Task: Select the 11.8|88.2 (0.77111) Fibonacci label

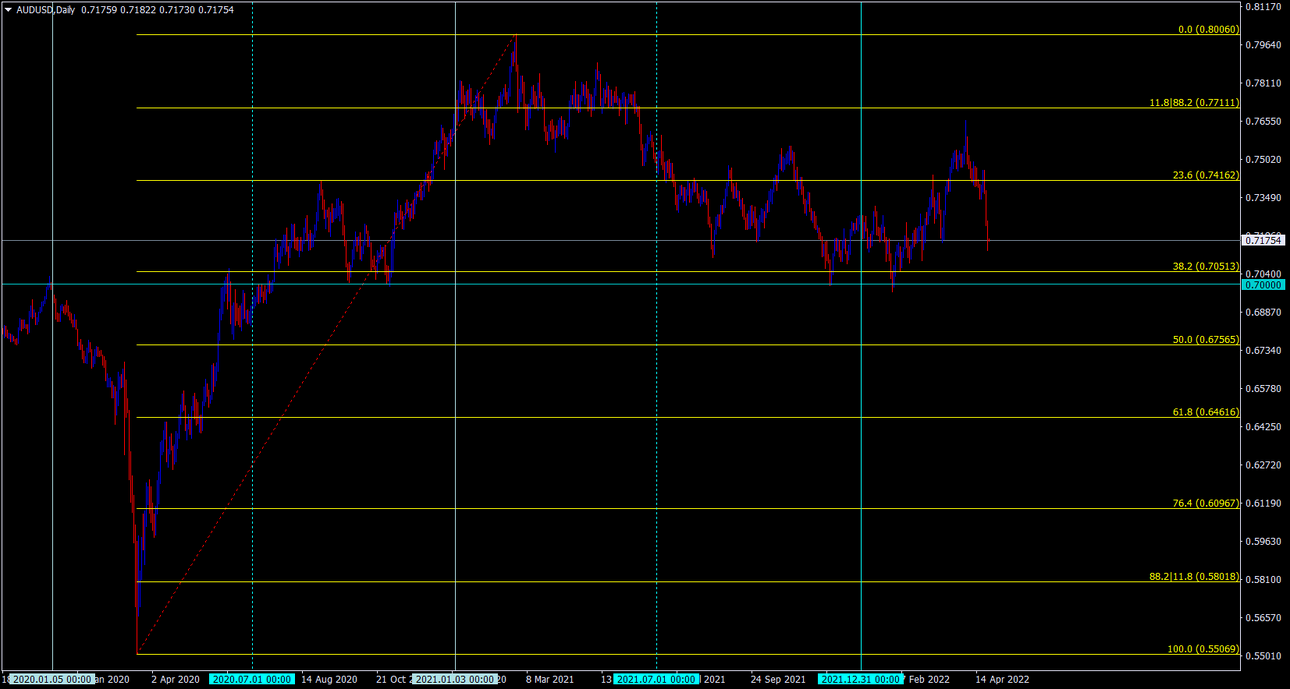Action: click(x=1195, y=103)
